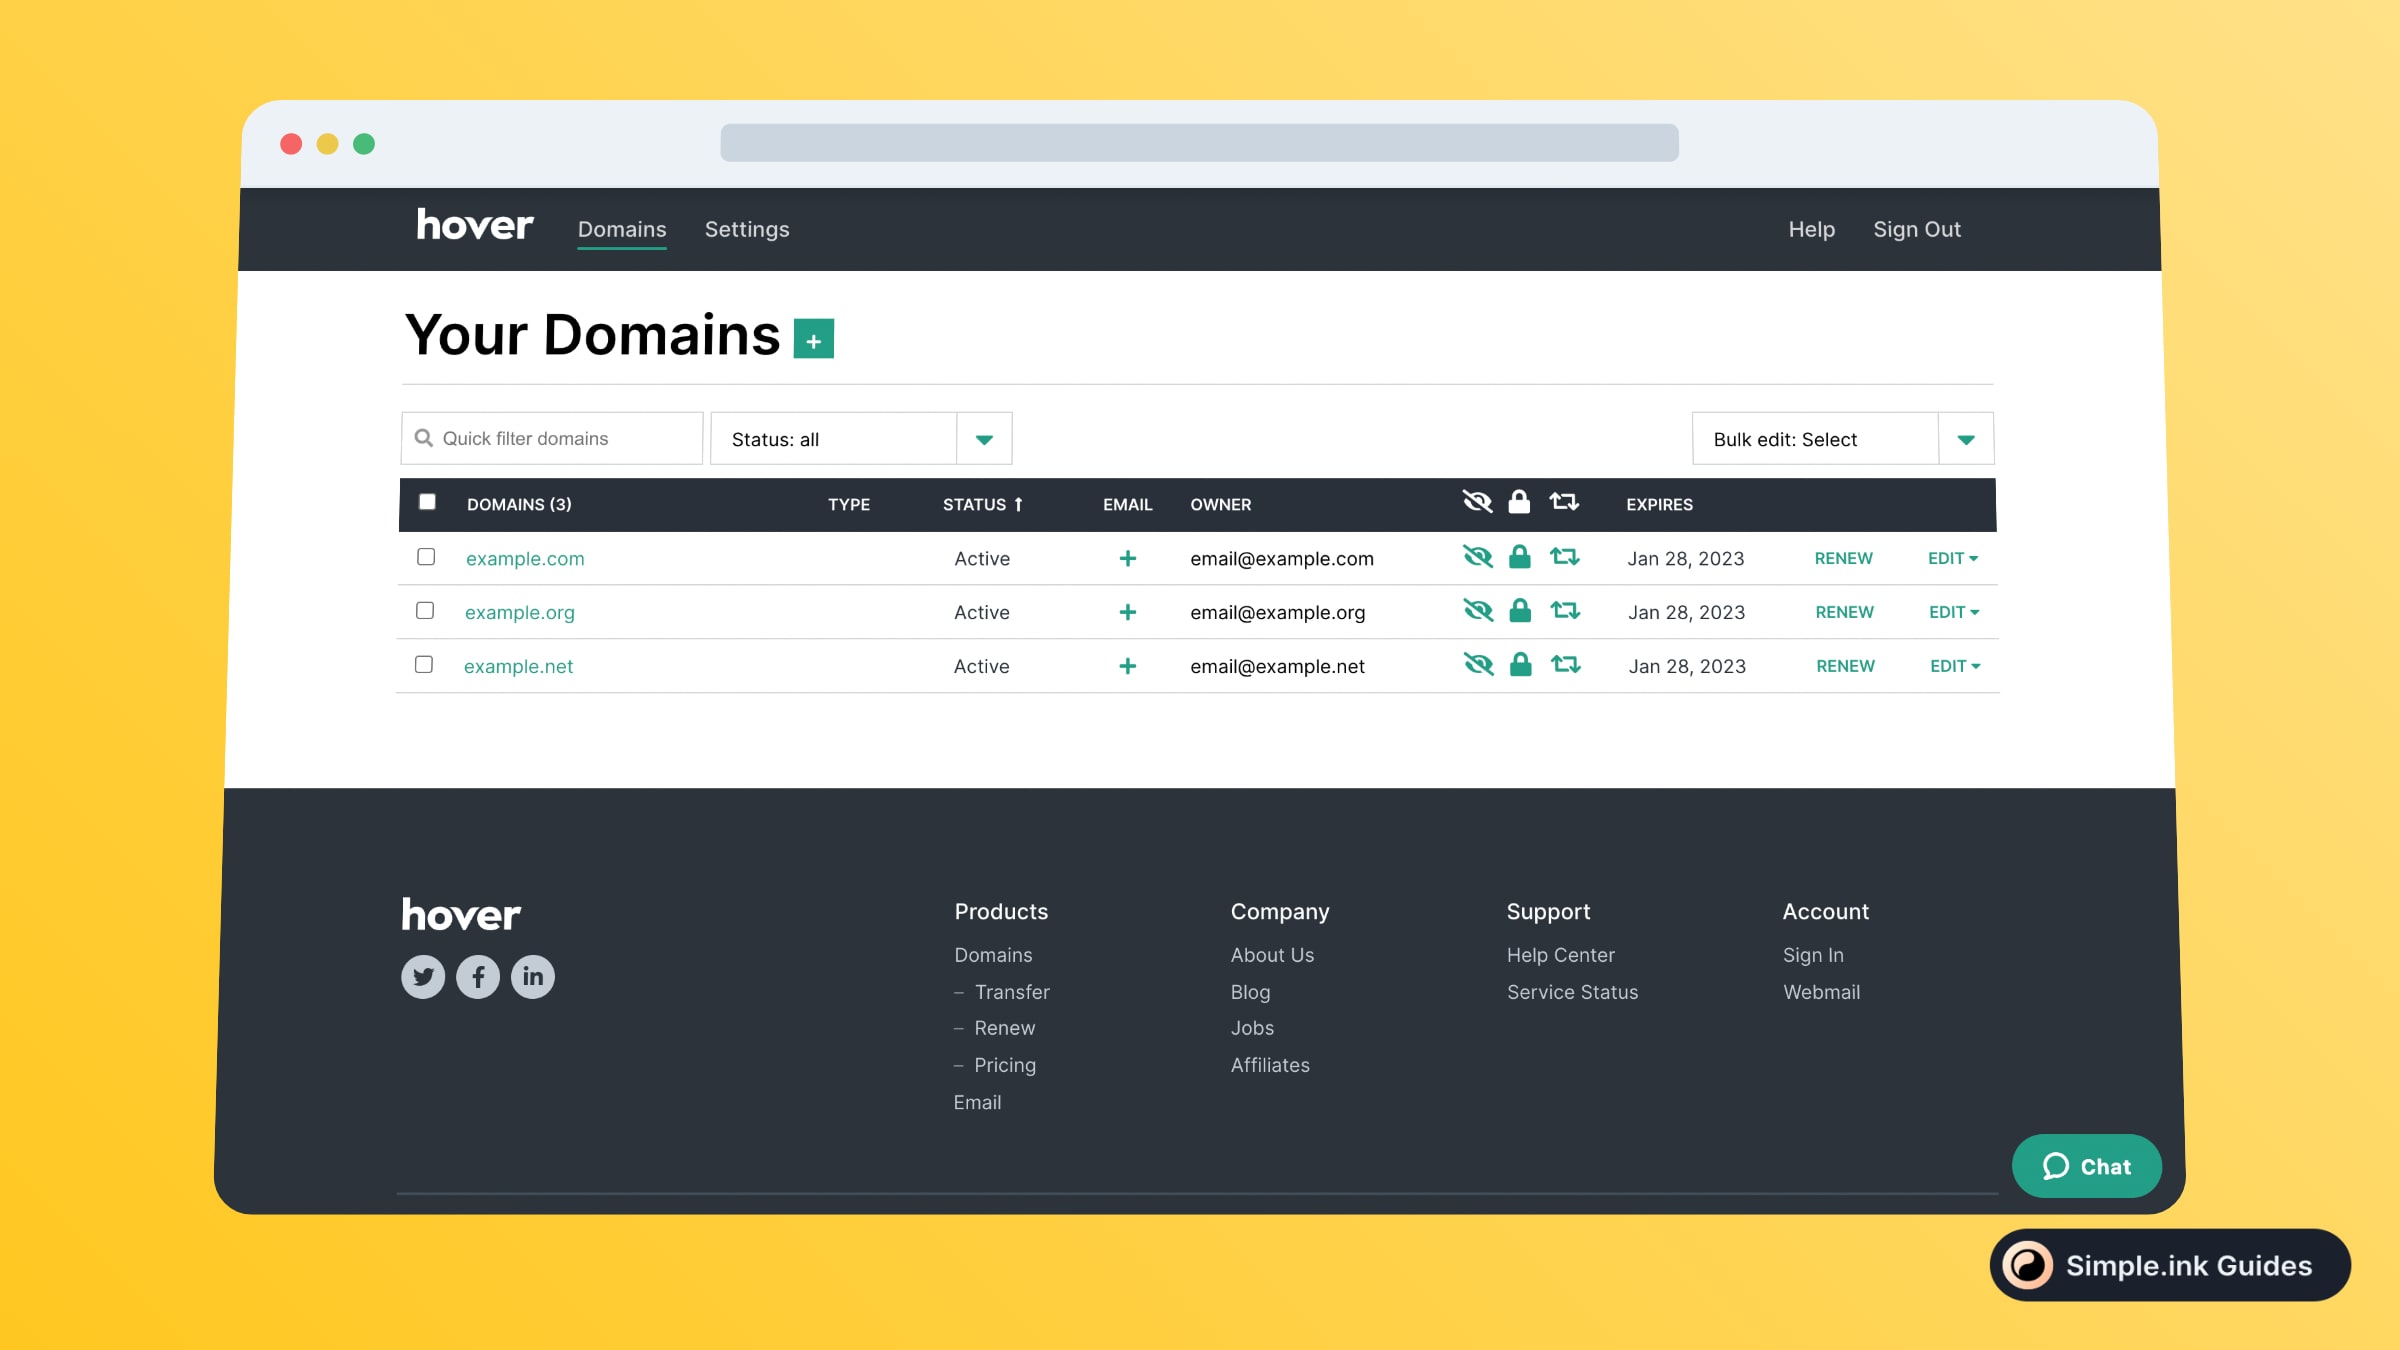Open Hover's Twitter page icon

click(x=423, y=976)
